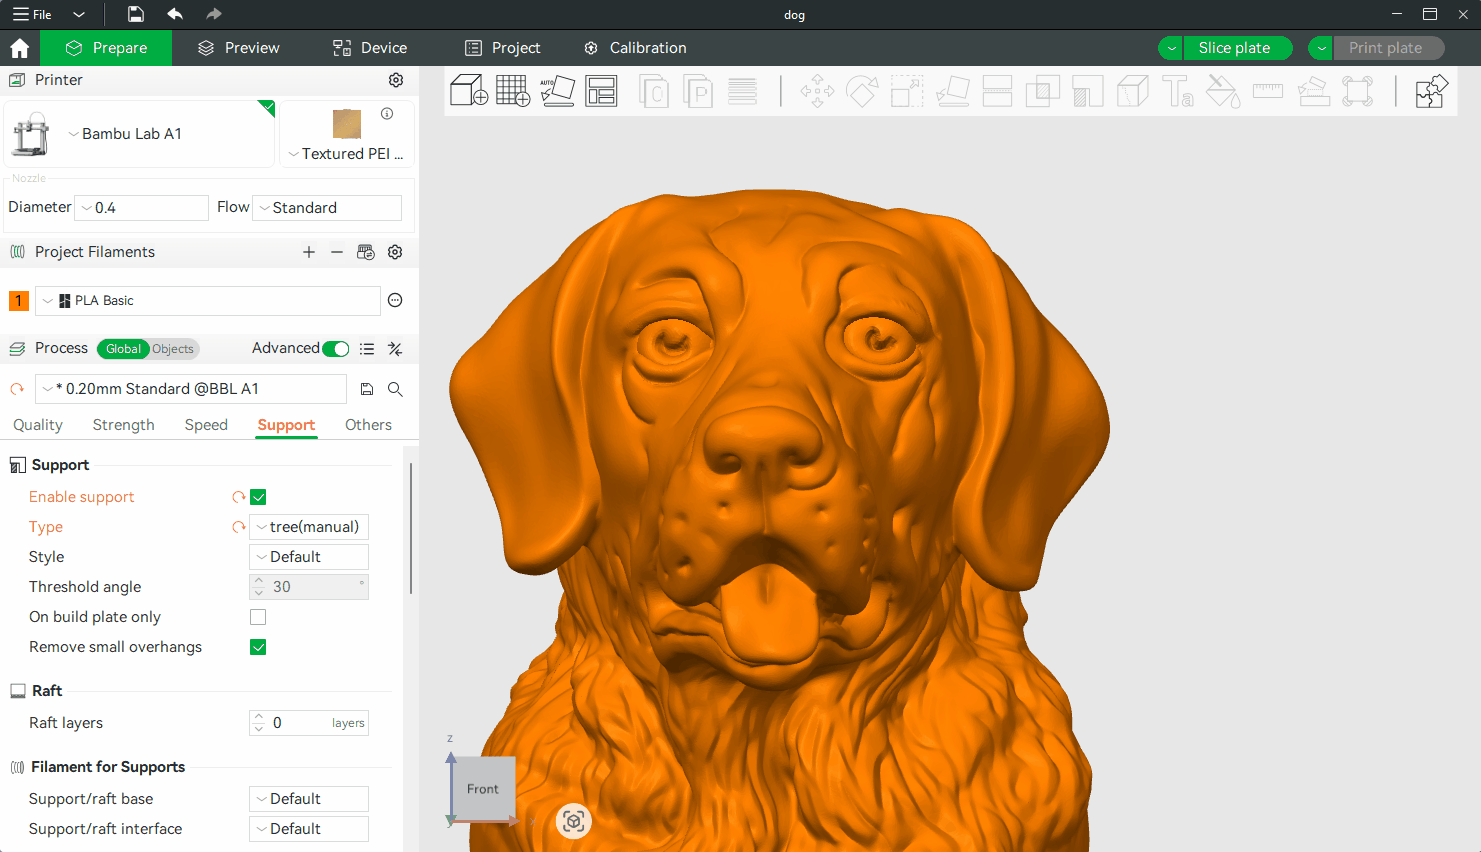The width and height of the screenshot is (1481, 852).
Task: Open the Assembly view puzzle icon
Action: coord(1431,91)
